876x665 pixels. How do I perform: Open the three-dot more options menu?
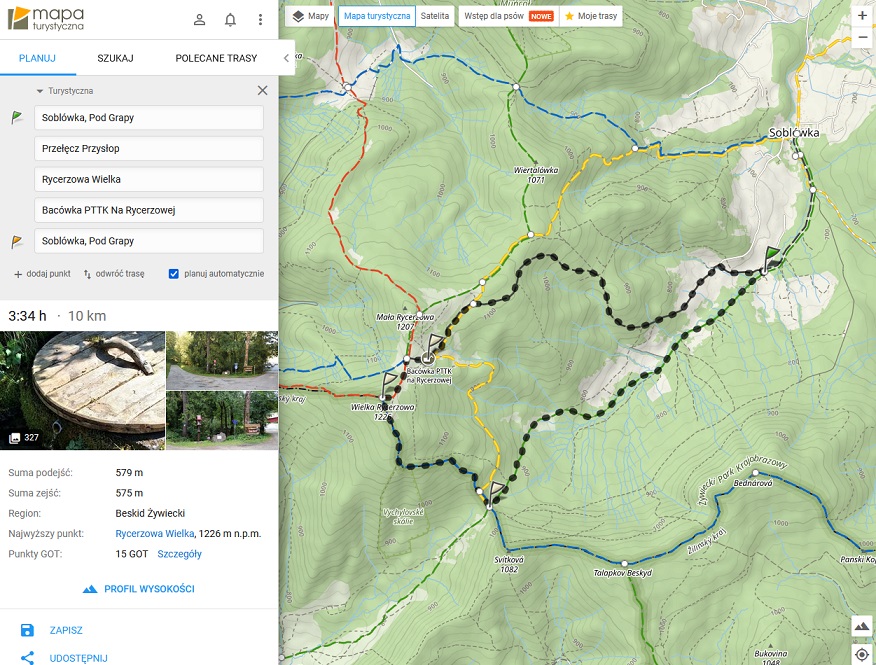point(260,20)
